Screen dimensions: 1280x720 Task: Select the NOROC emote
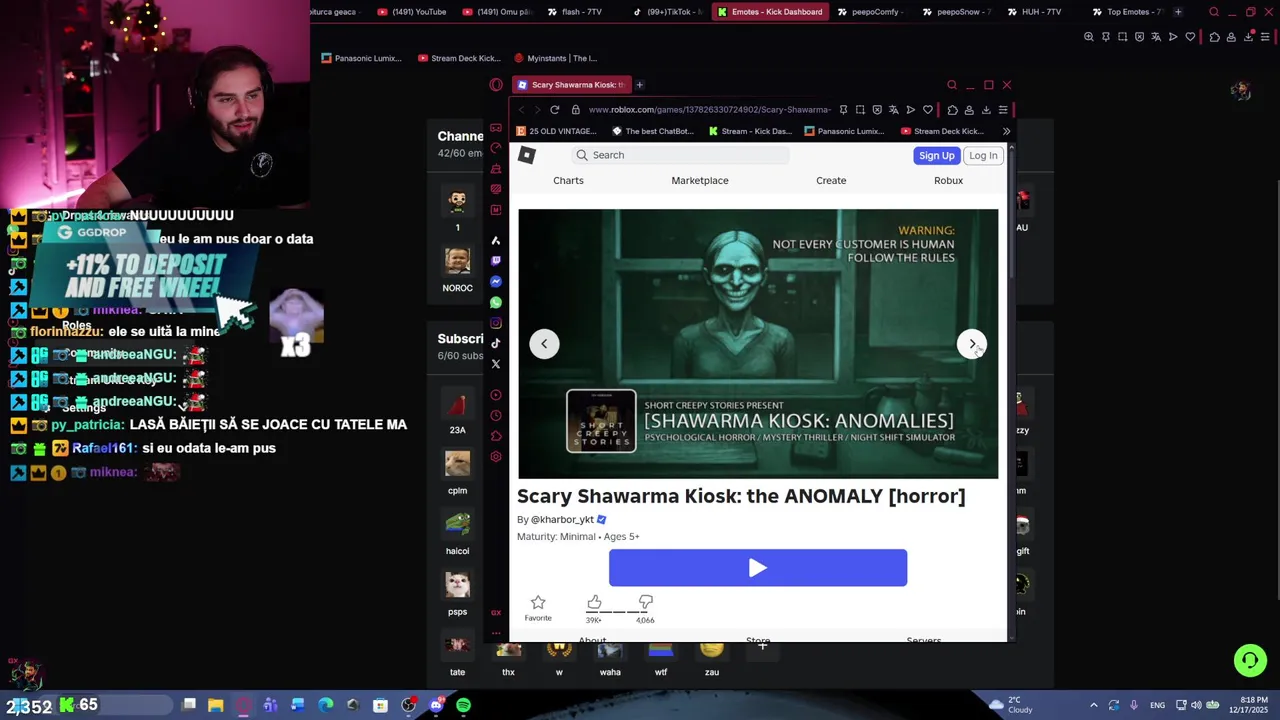[457, 270]
